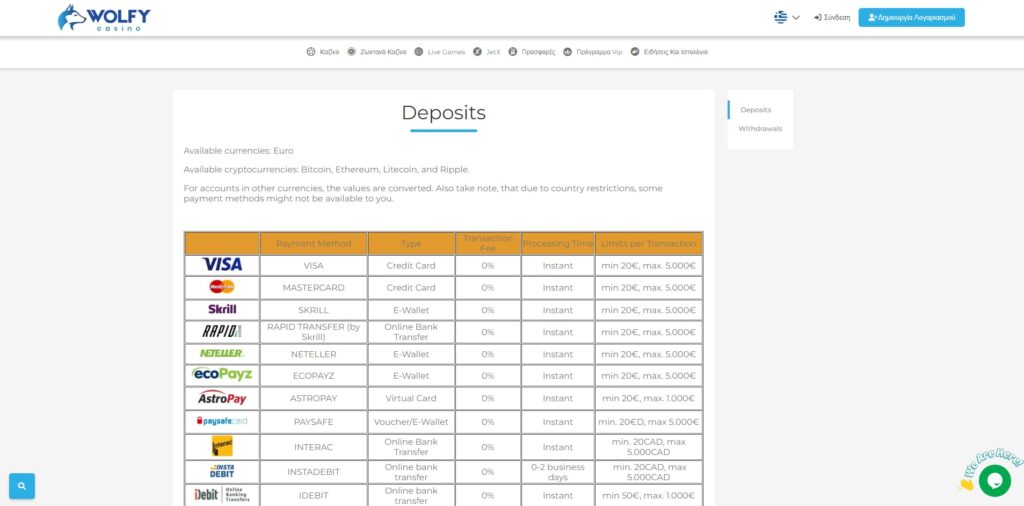Click the Interac logo
This screenshot has height=506, width=1024.
click(222, 446)
